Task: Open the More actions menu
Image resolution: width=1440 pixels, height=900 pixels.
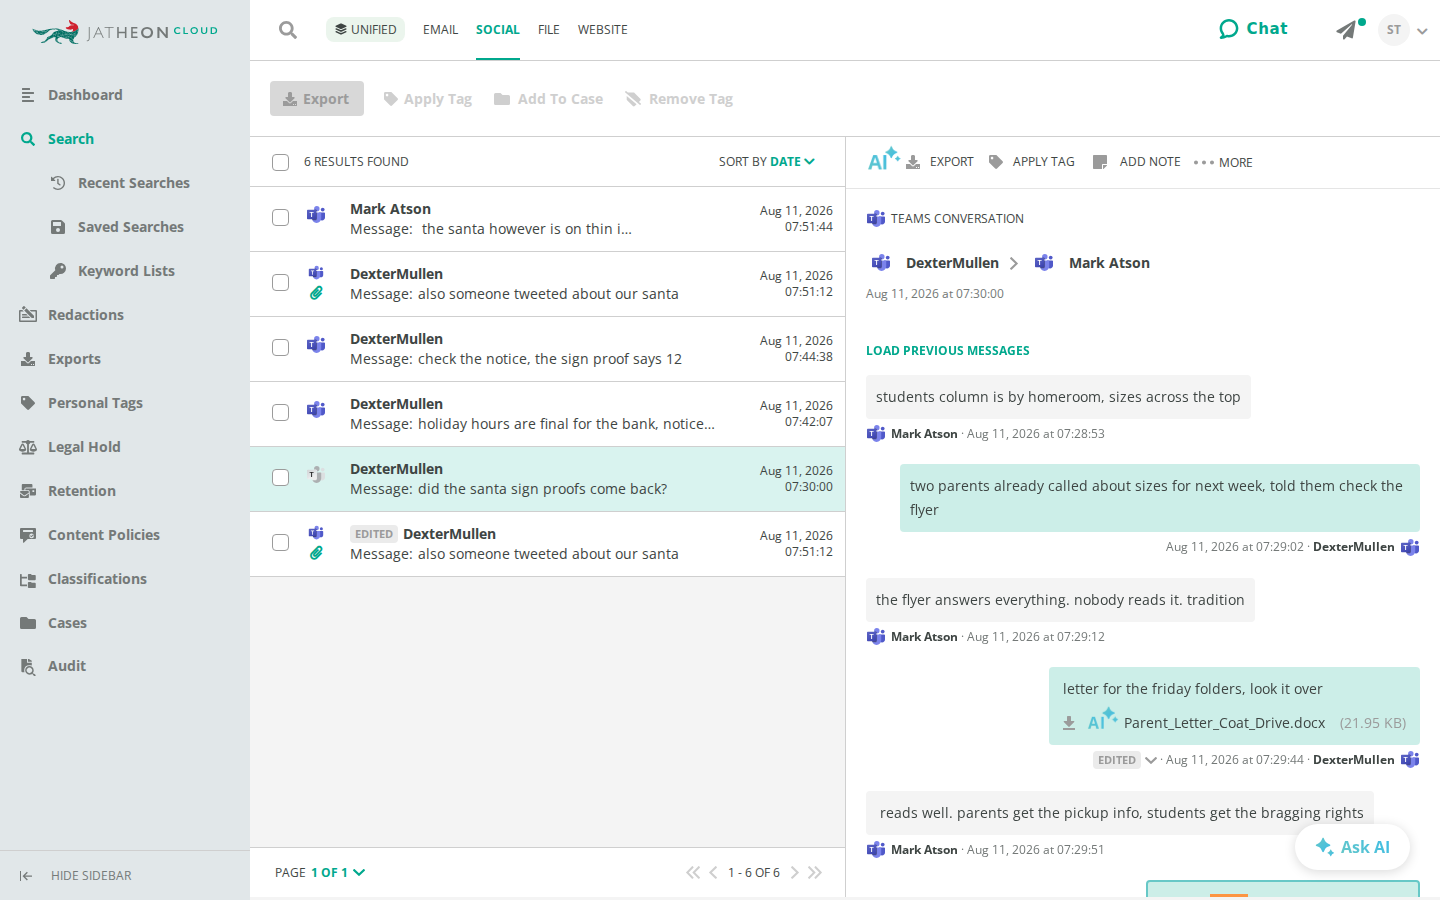Action: pos(1223,162)
